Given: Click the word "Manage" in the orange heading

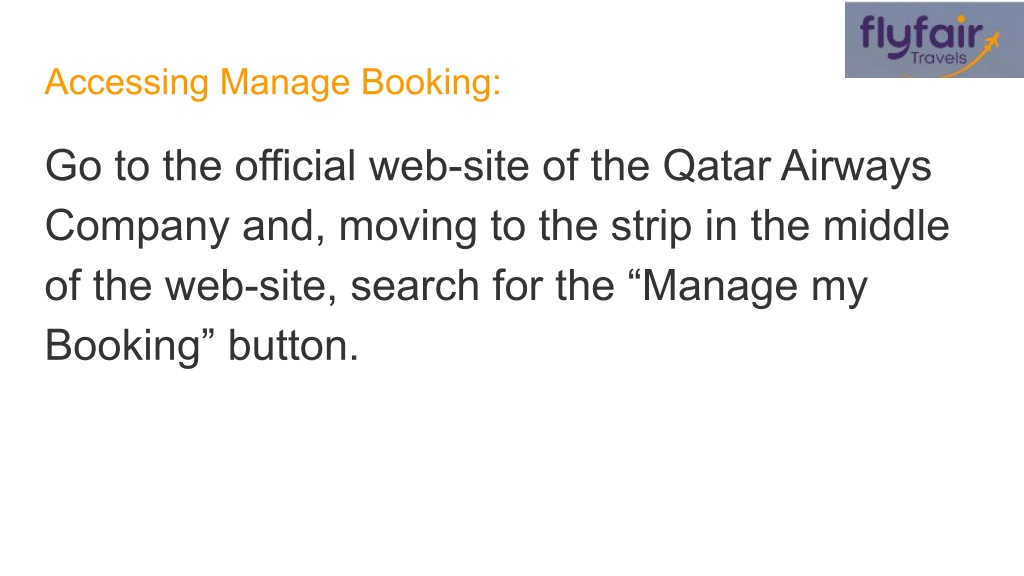Looking at the screenshot, I should [x=285, y=84].
